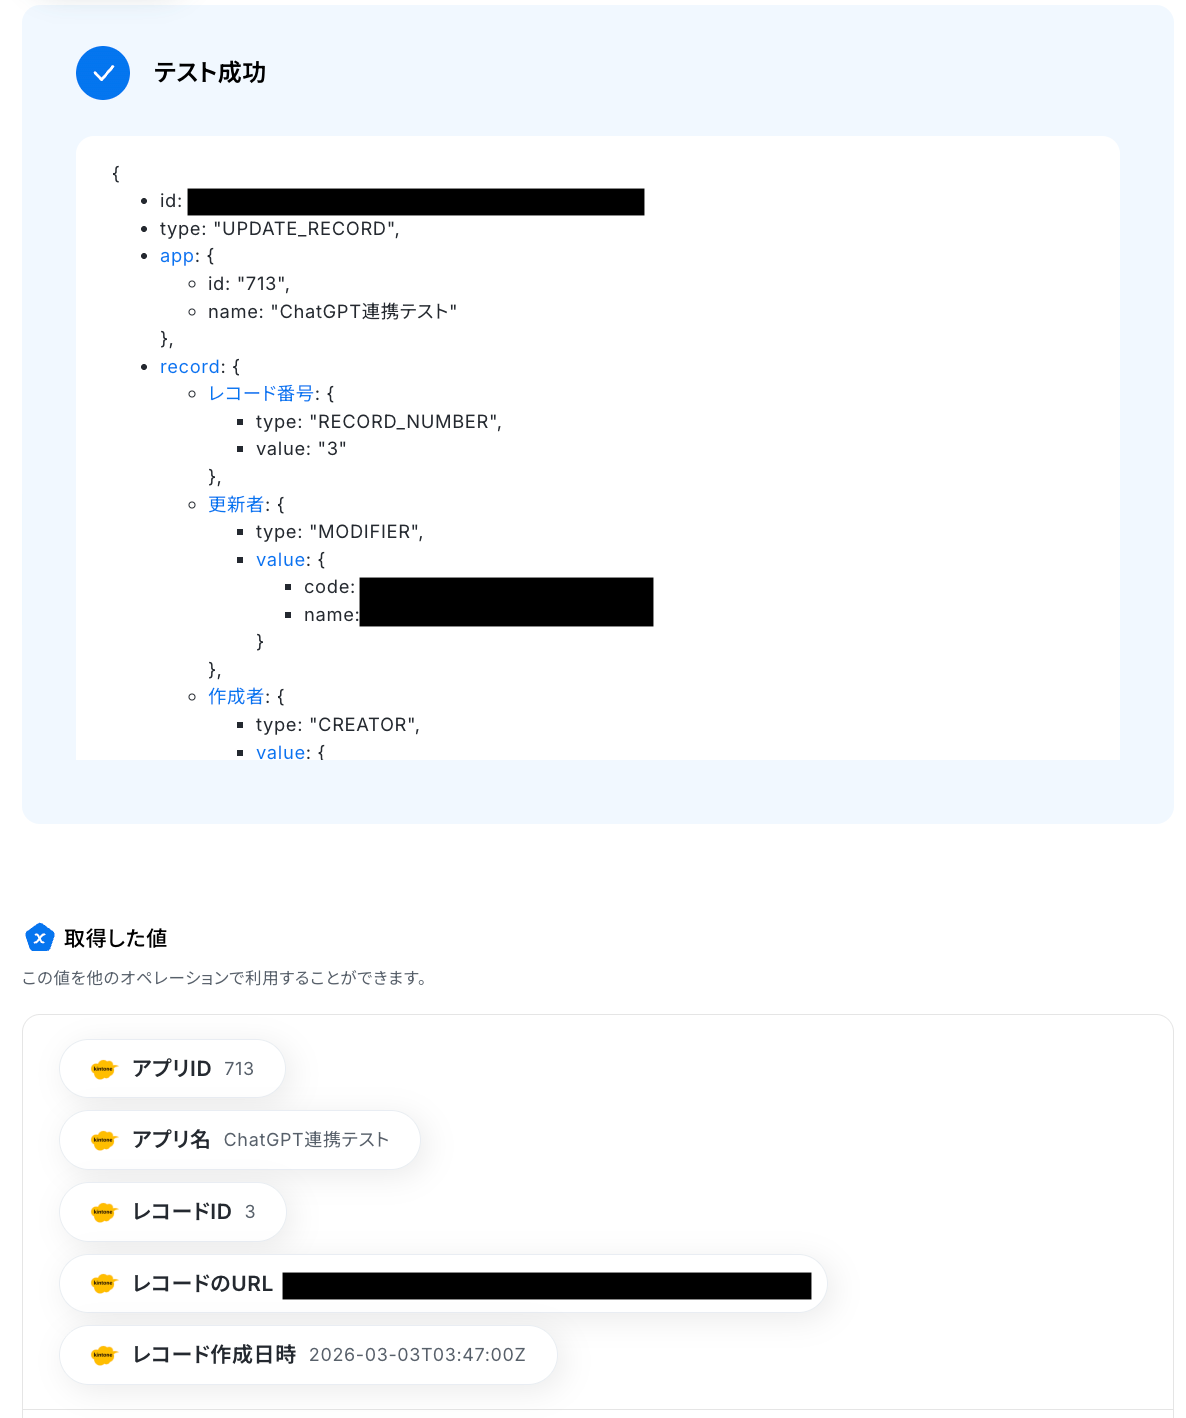Click the blue checkmark success icon

pos(103,73)
